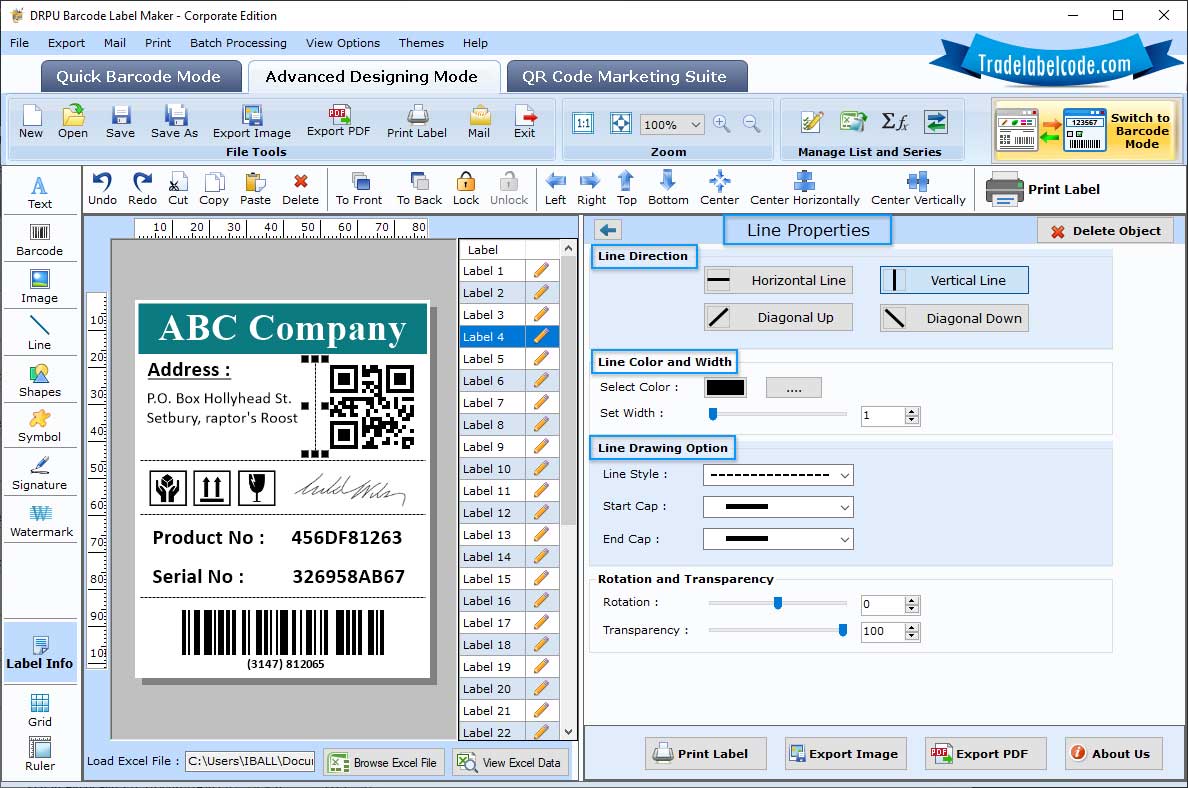The width and height of the screenshot is (1188, 788).
Task: Click the About Us button
Action: [1113, 754]
